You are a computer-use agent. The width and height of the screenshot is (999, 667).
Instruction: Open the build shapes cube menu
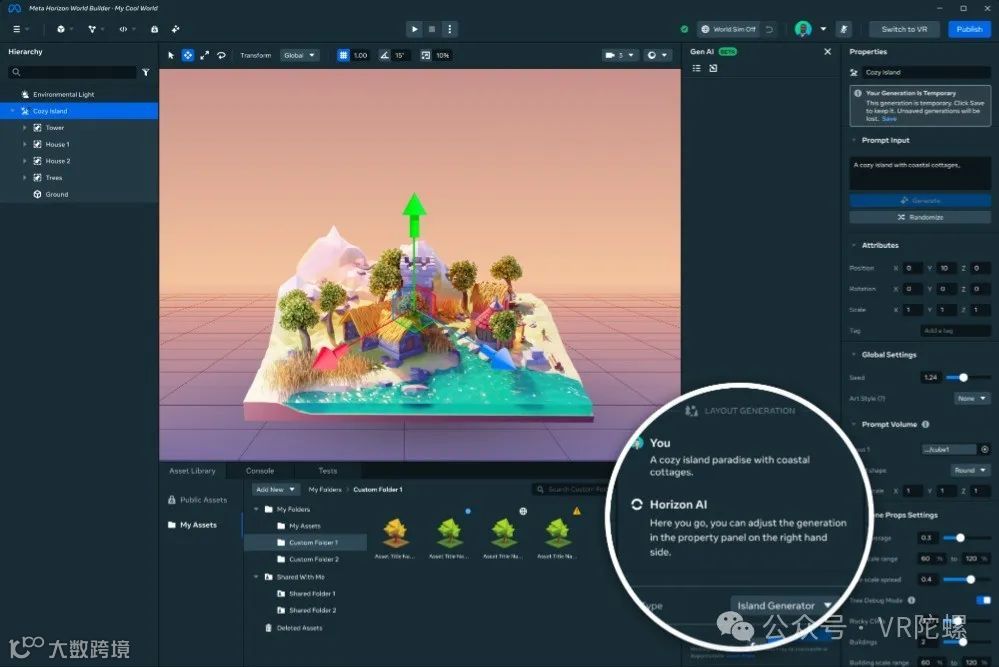point(61,29)
